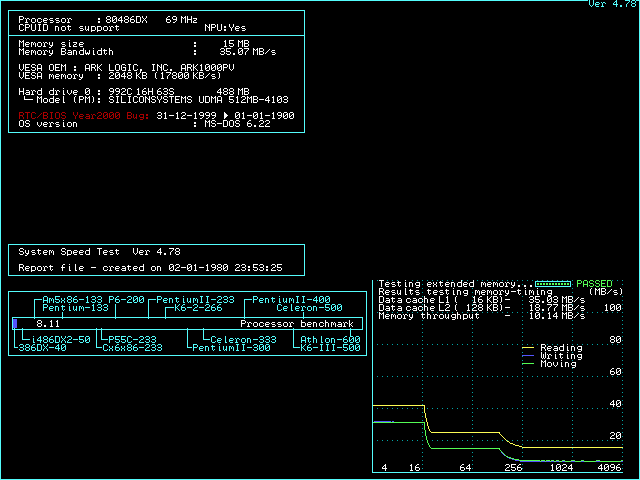This screenshot has width=640, height=480.
Task: Click the 386DX-40 benchmark marker label
Action: pyautogui.click(x=42, y=348)
